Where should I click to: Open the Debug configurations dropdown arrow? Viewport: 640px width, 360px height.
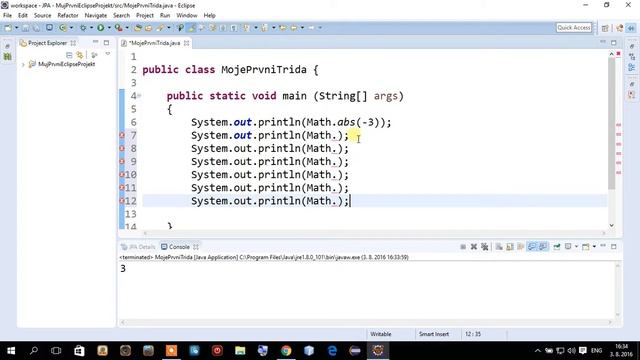(91, 28)
